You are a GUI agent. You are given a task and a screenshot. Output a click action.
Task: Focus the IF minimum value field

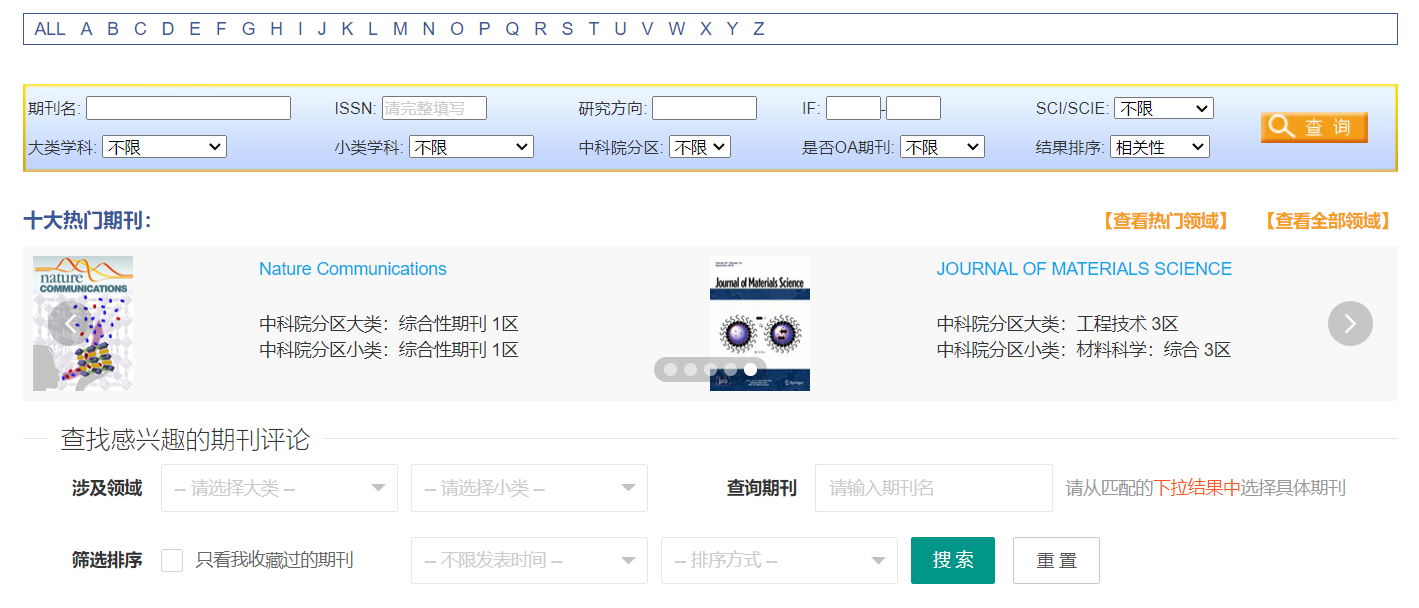pos(853,108)
